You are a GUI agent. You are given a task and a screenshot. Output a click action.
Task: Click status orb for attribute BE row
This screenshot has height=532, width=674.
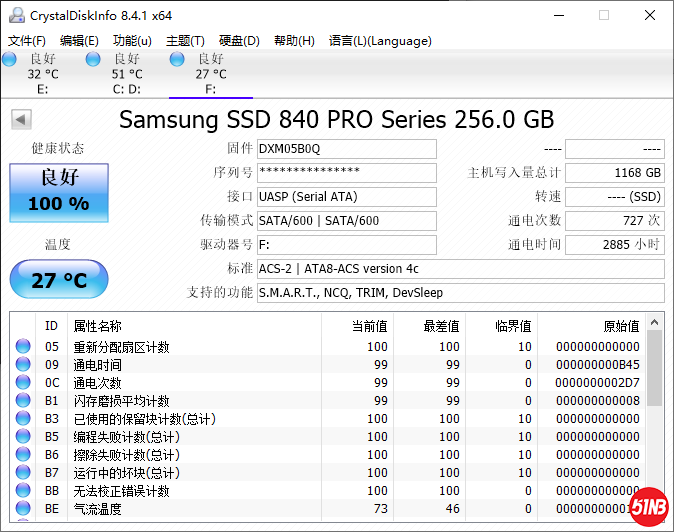tap(23, 509)
